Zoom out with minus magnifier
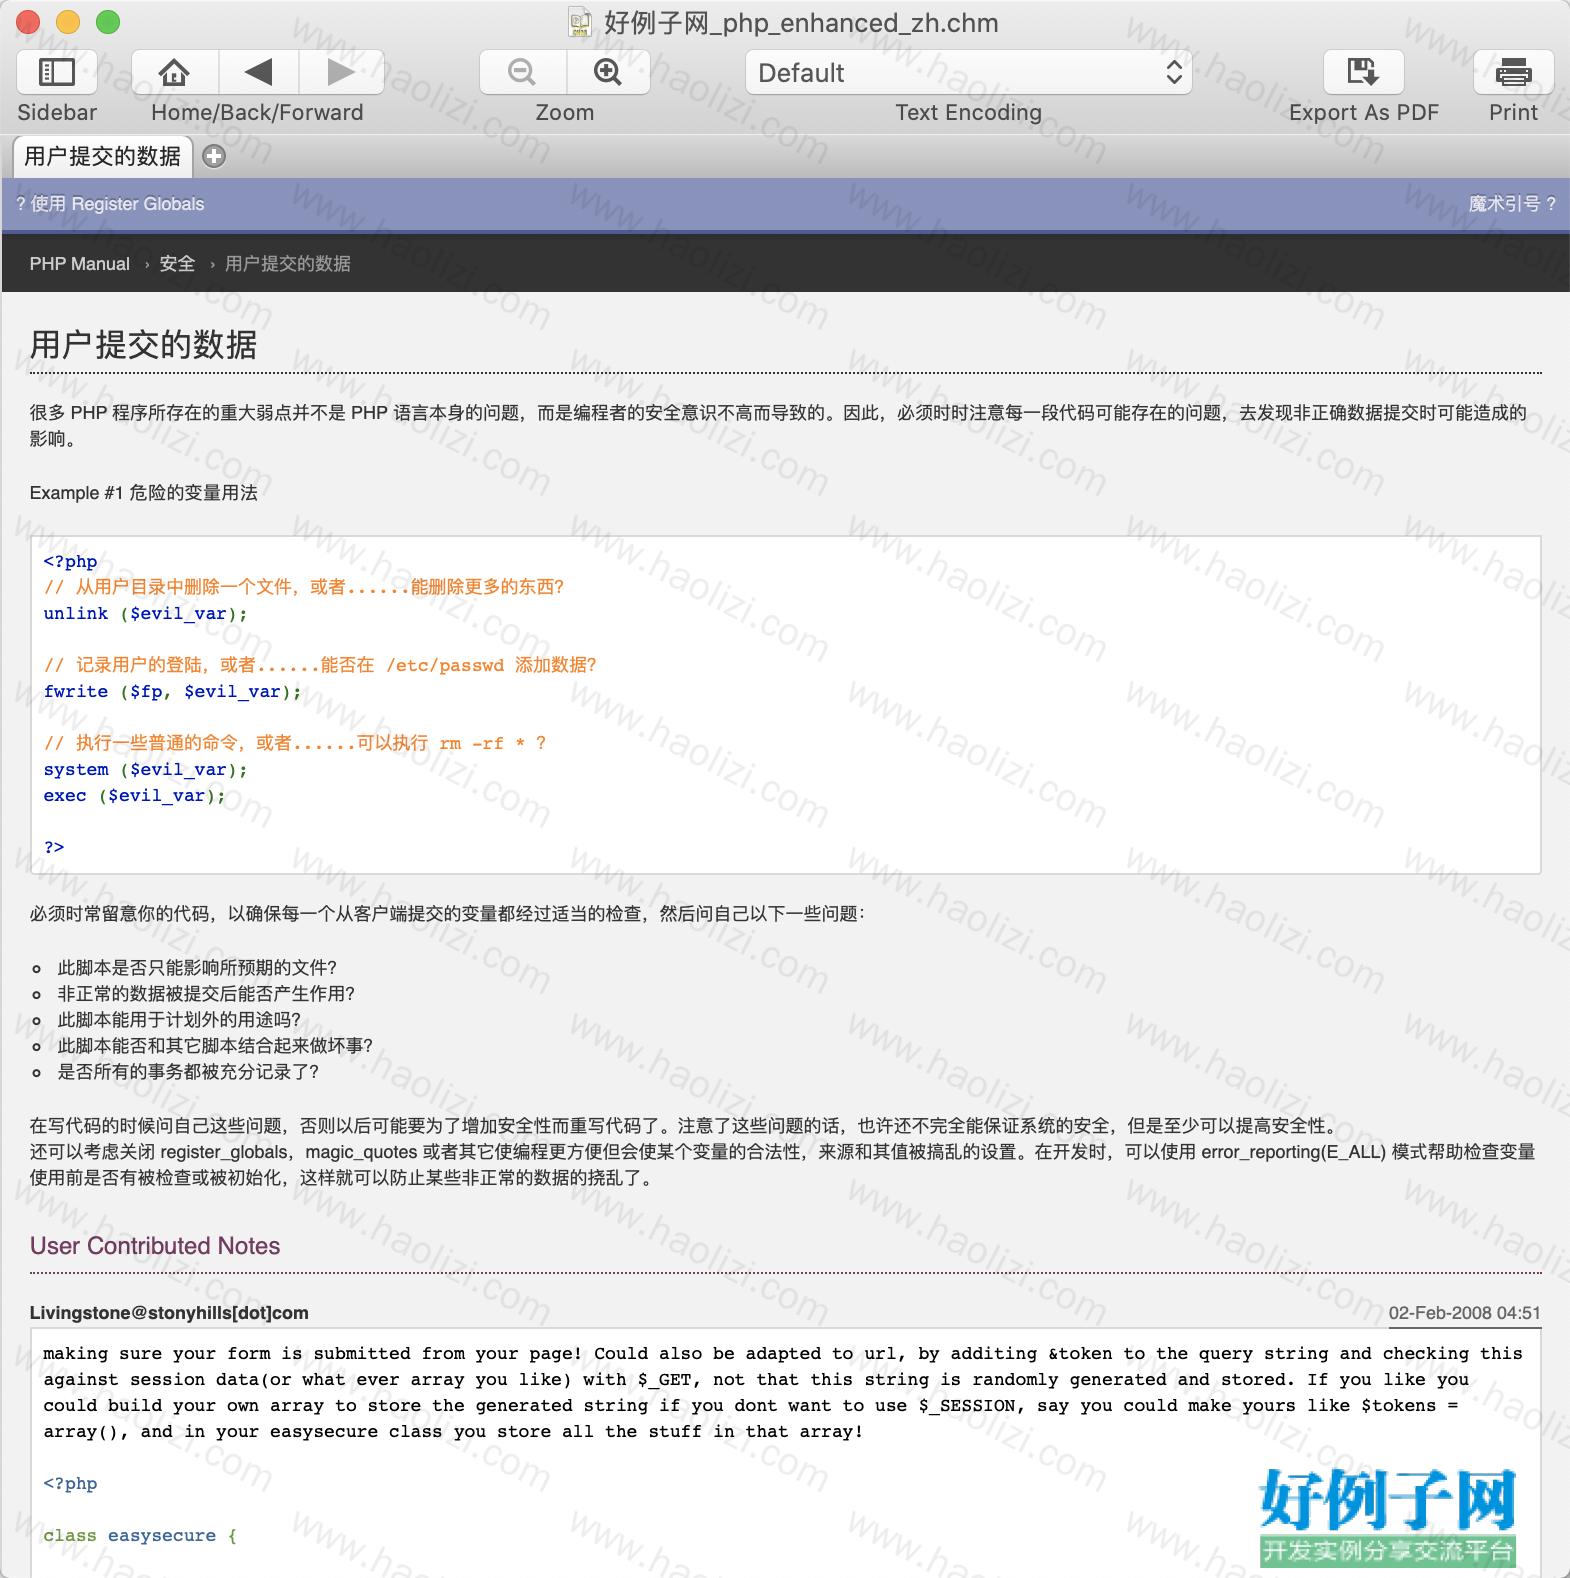The width and height of the screenshot is (1570, 1578). (x=522, y=72)
